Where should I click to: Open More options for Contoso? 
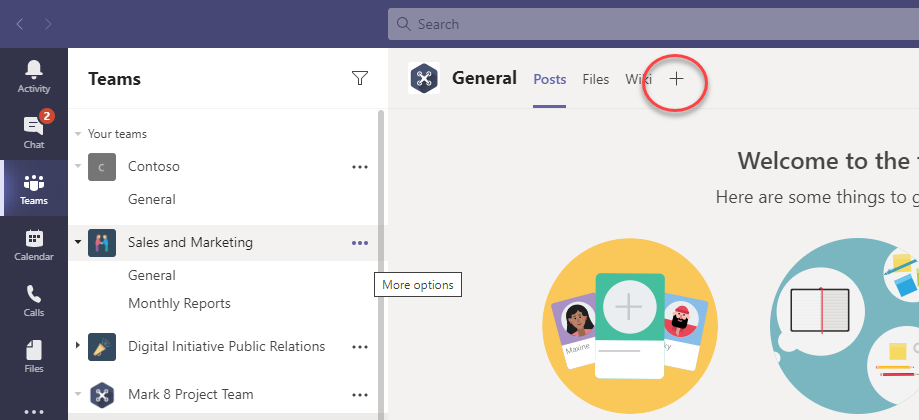[359, 167]
